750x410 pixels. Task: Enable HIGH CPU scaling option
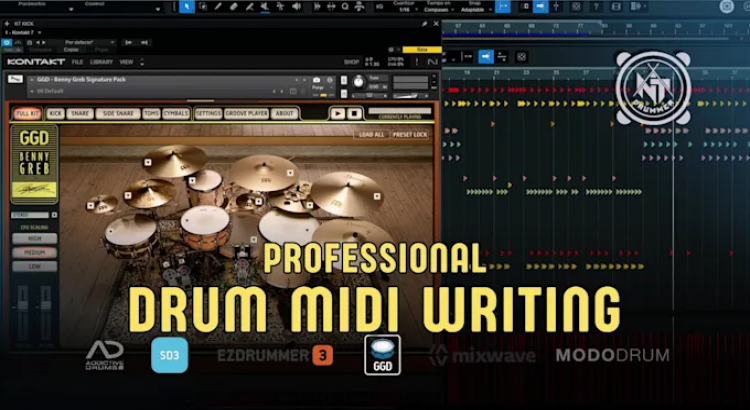pos(35,239)
